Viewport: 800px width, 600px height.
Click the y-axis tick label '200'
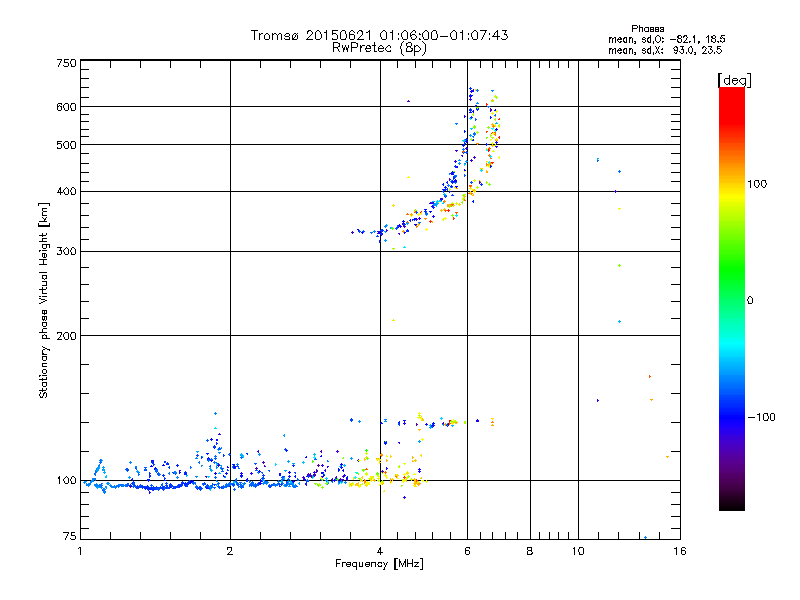click(66, 336)
